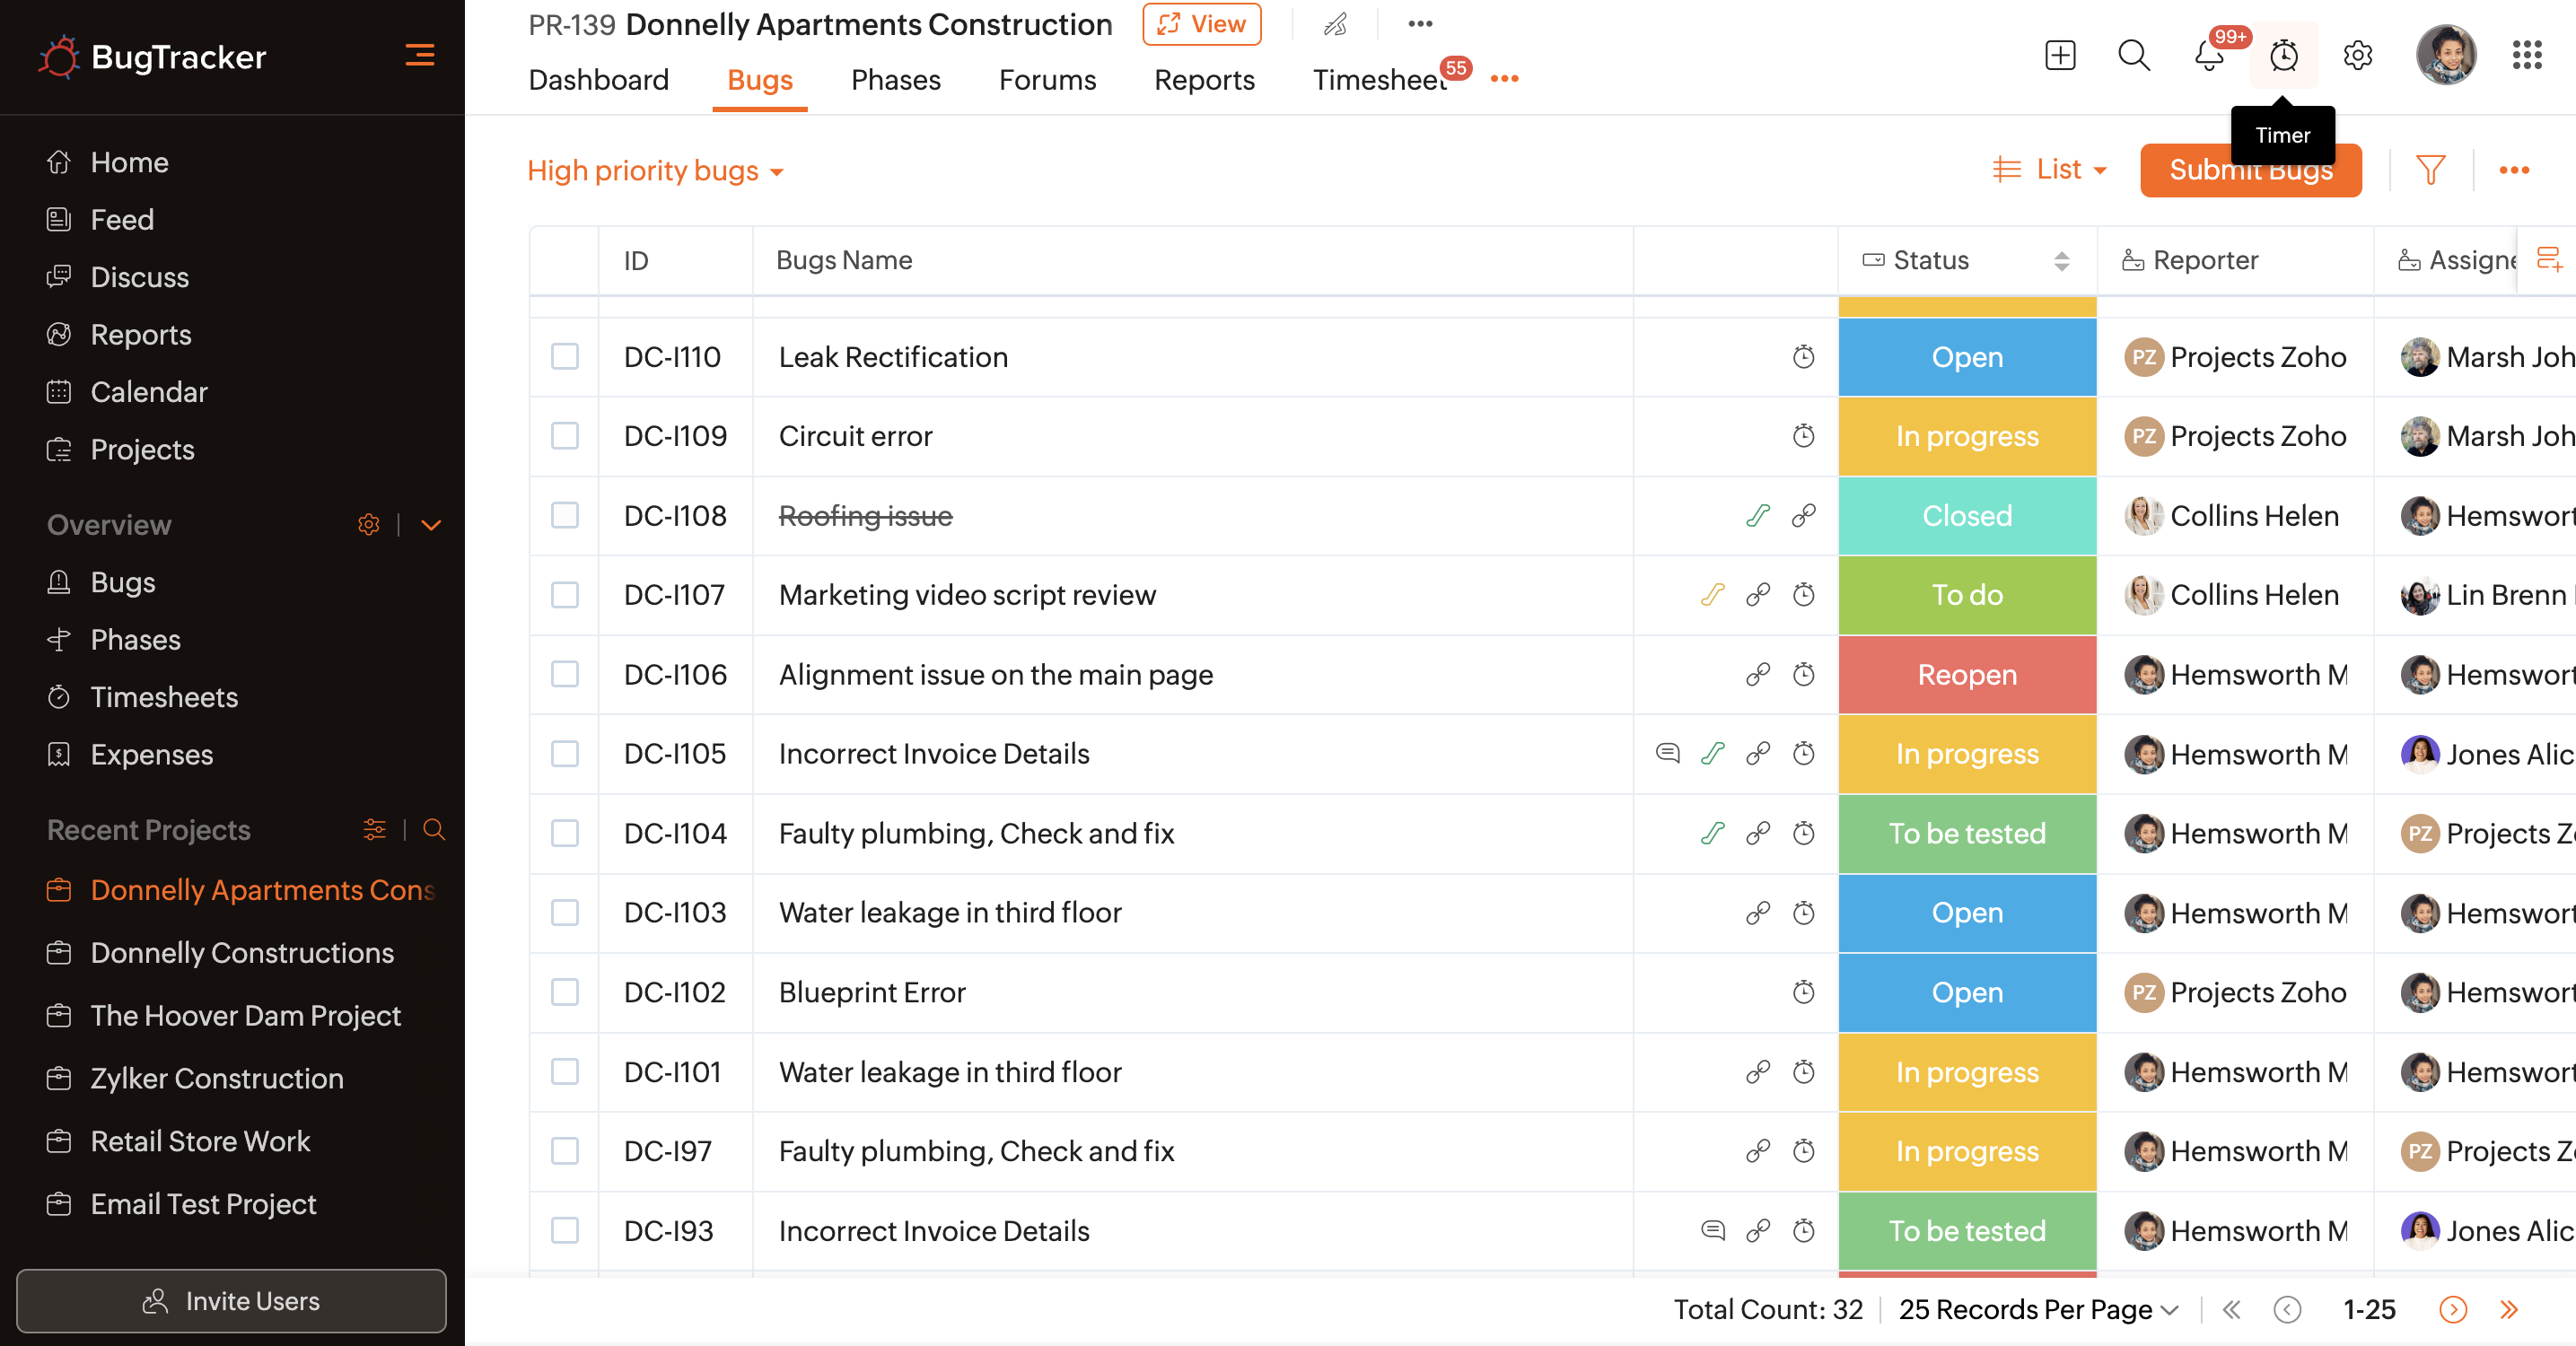
Task: Click the comment icon on DC-I105 row
Action: pyautogui.click(x=1667, y=753)
